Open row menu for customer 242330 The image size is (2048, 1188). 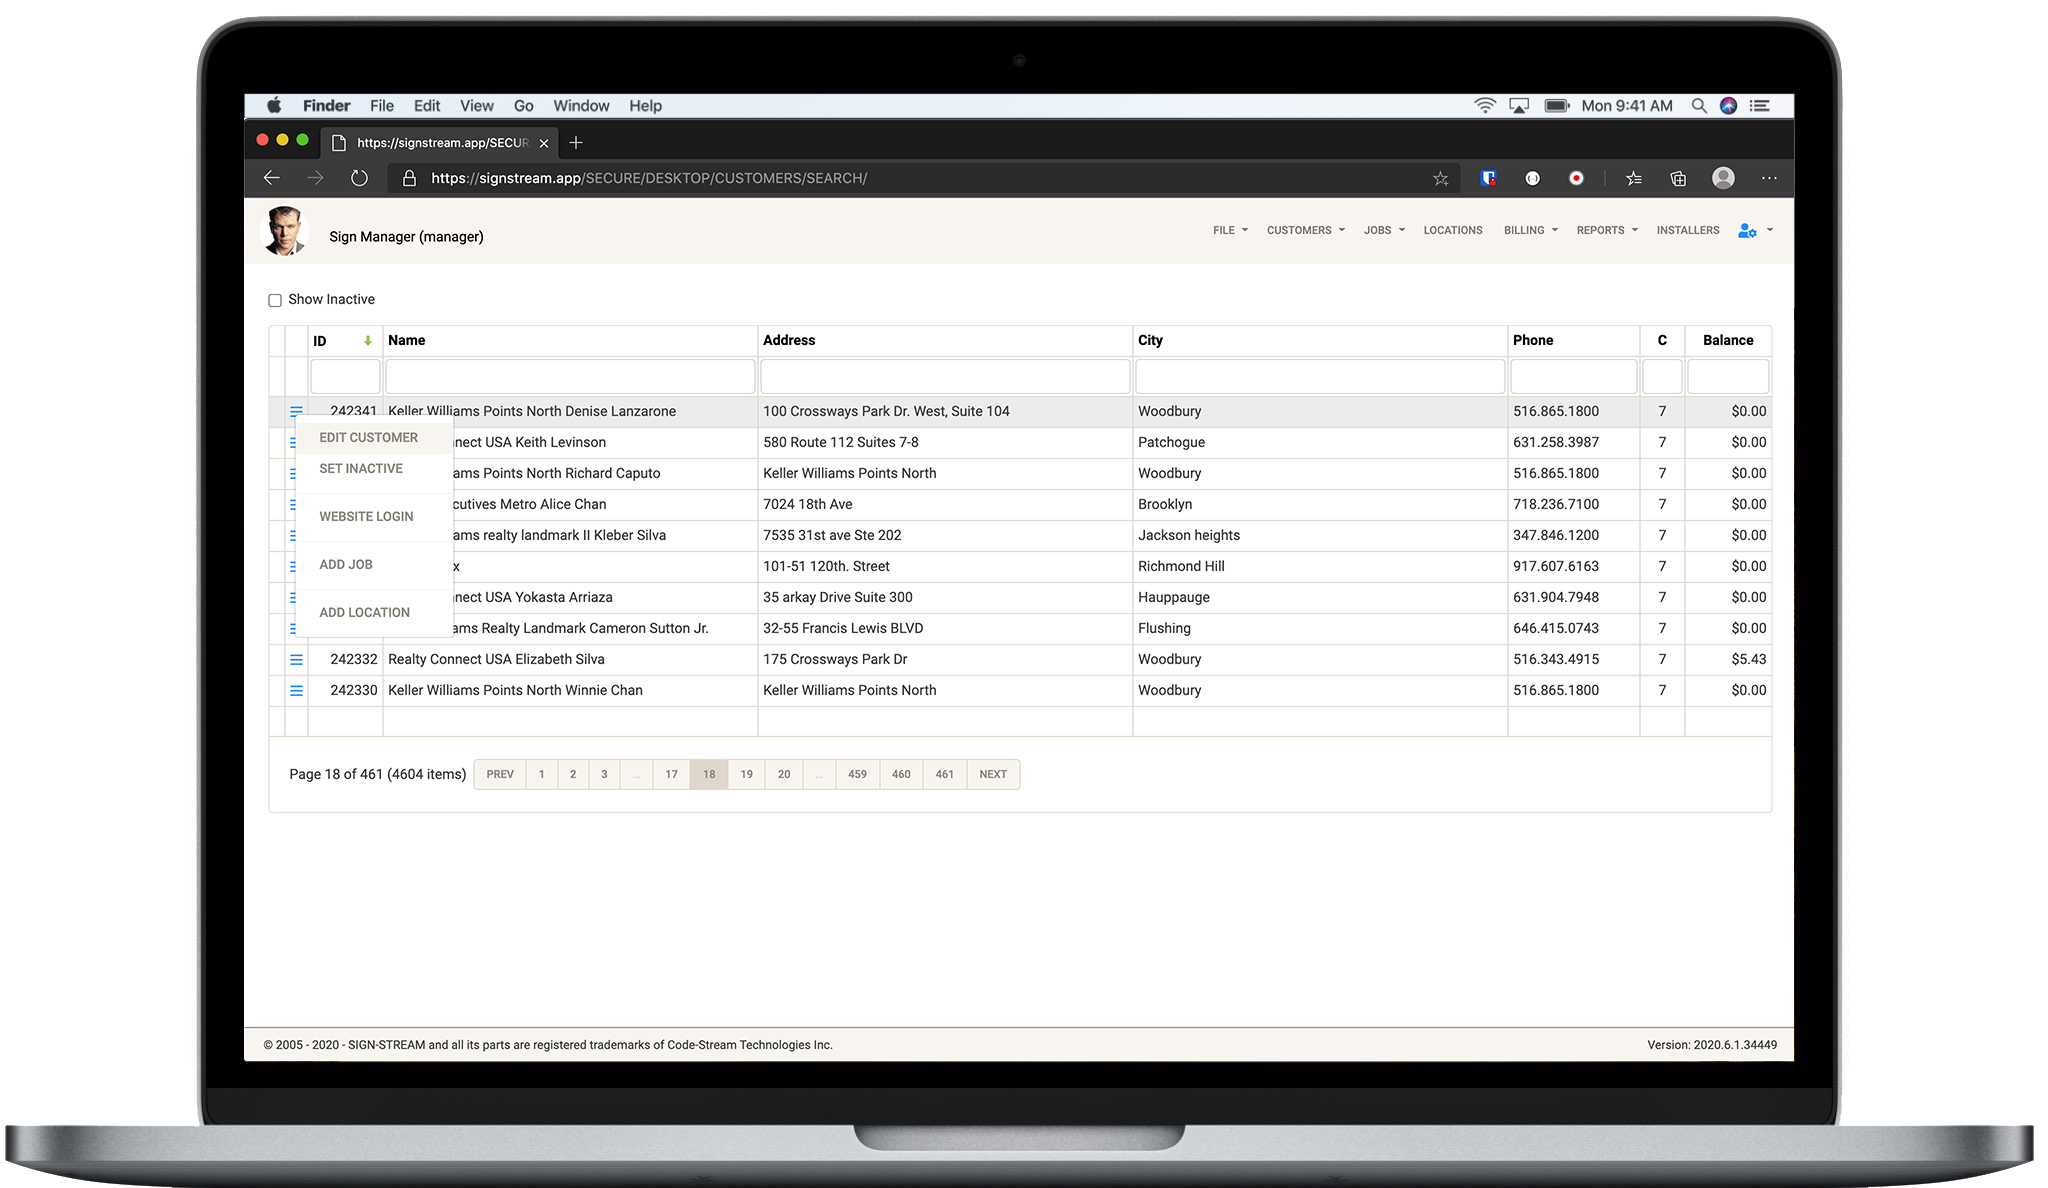click(296, 691)
